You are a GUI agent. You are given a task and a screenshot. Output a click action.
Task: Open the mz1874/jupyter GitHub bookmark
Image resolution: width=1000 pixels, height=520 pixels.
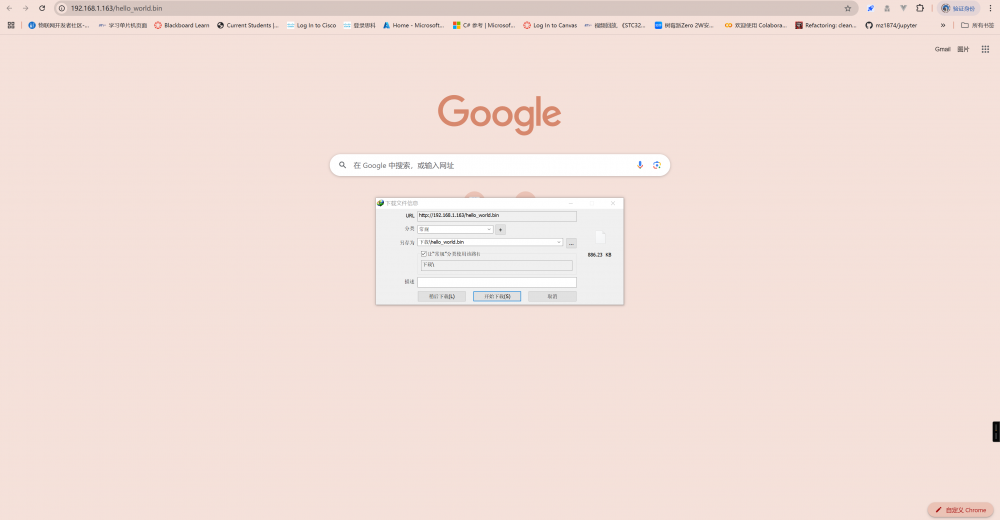[891, 26]
